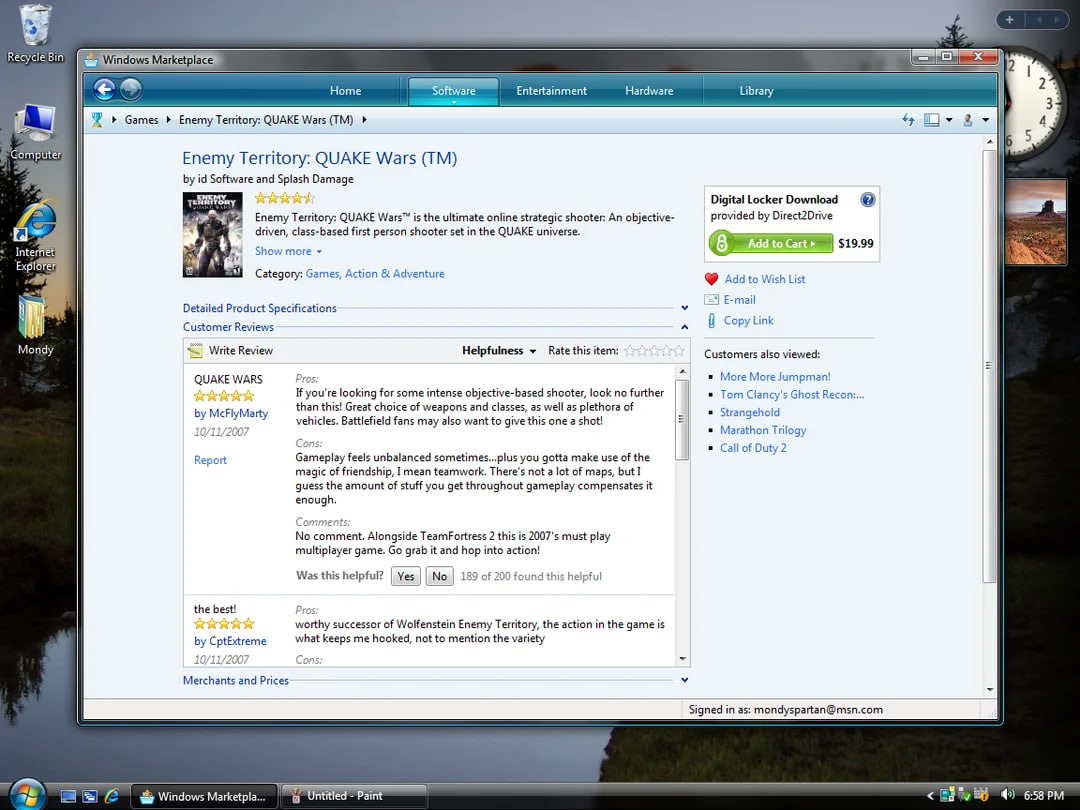Add Quake Wars to the cart
1080x810 pixels.
[770, 243]
